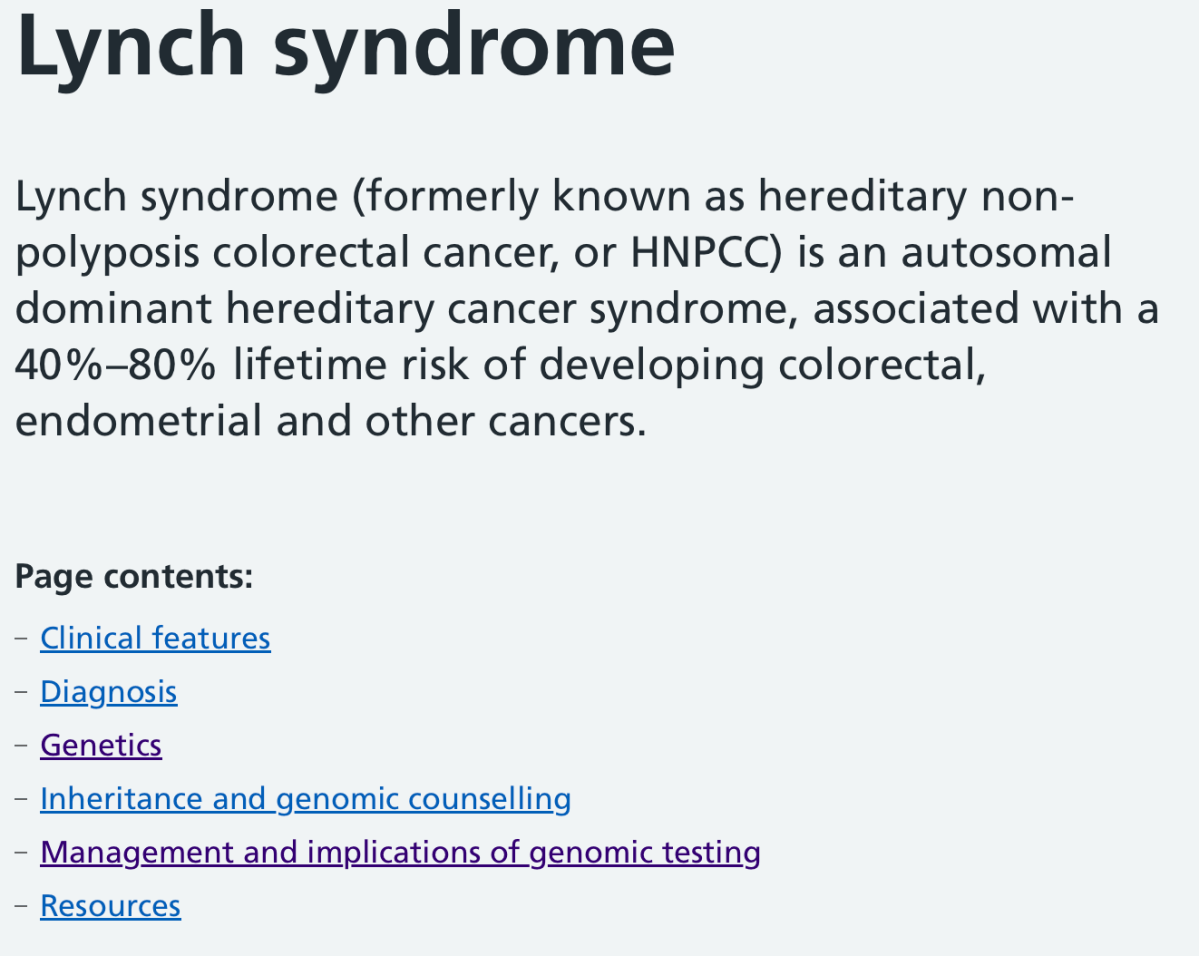
Task: Open the Clinical features link
Action: [155, 638]
